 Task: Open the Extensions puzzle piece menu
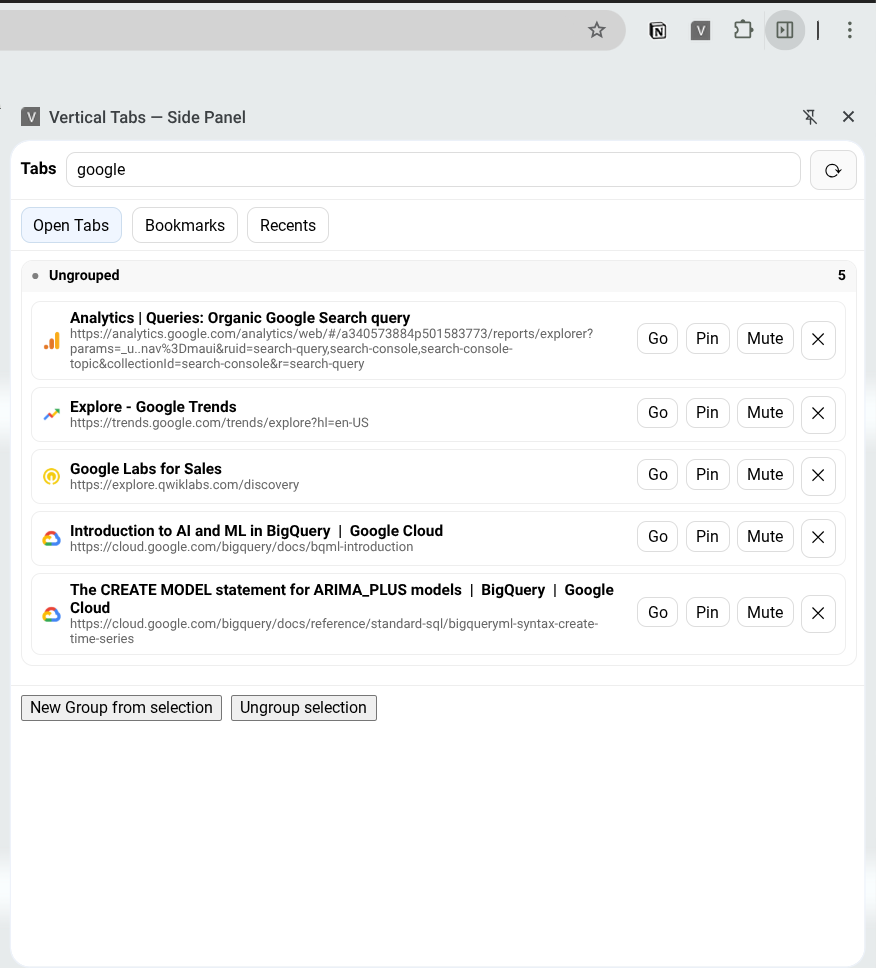coord(743,30)
